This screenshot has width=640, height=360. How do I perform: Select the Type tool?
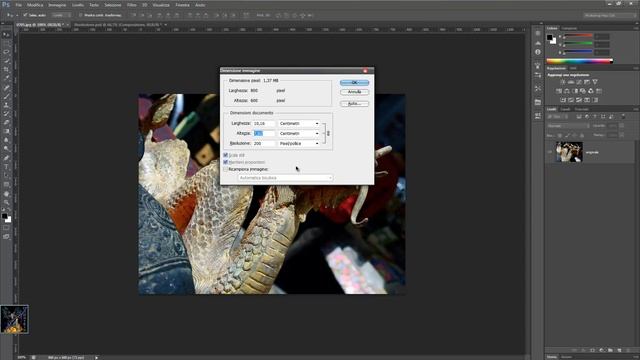click(6, 167)
